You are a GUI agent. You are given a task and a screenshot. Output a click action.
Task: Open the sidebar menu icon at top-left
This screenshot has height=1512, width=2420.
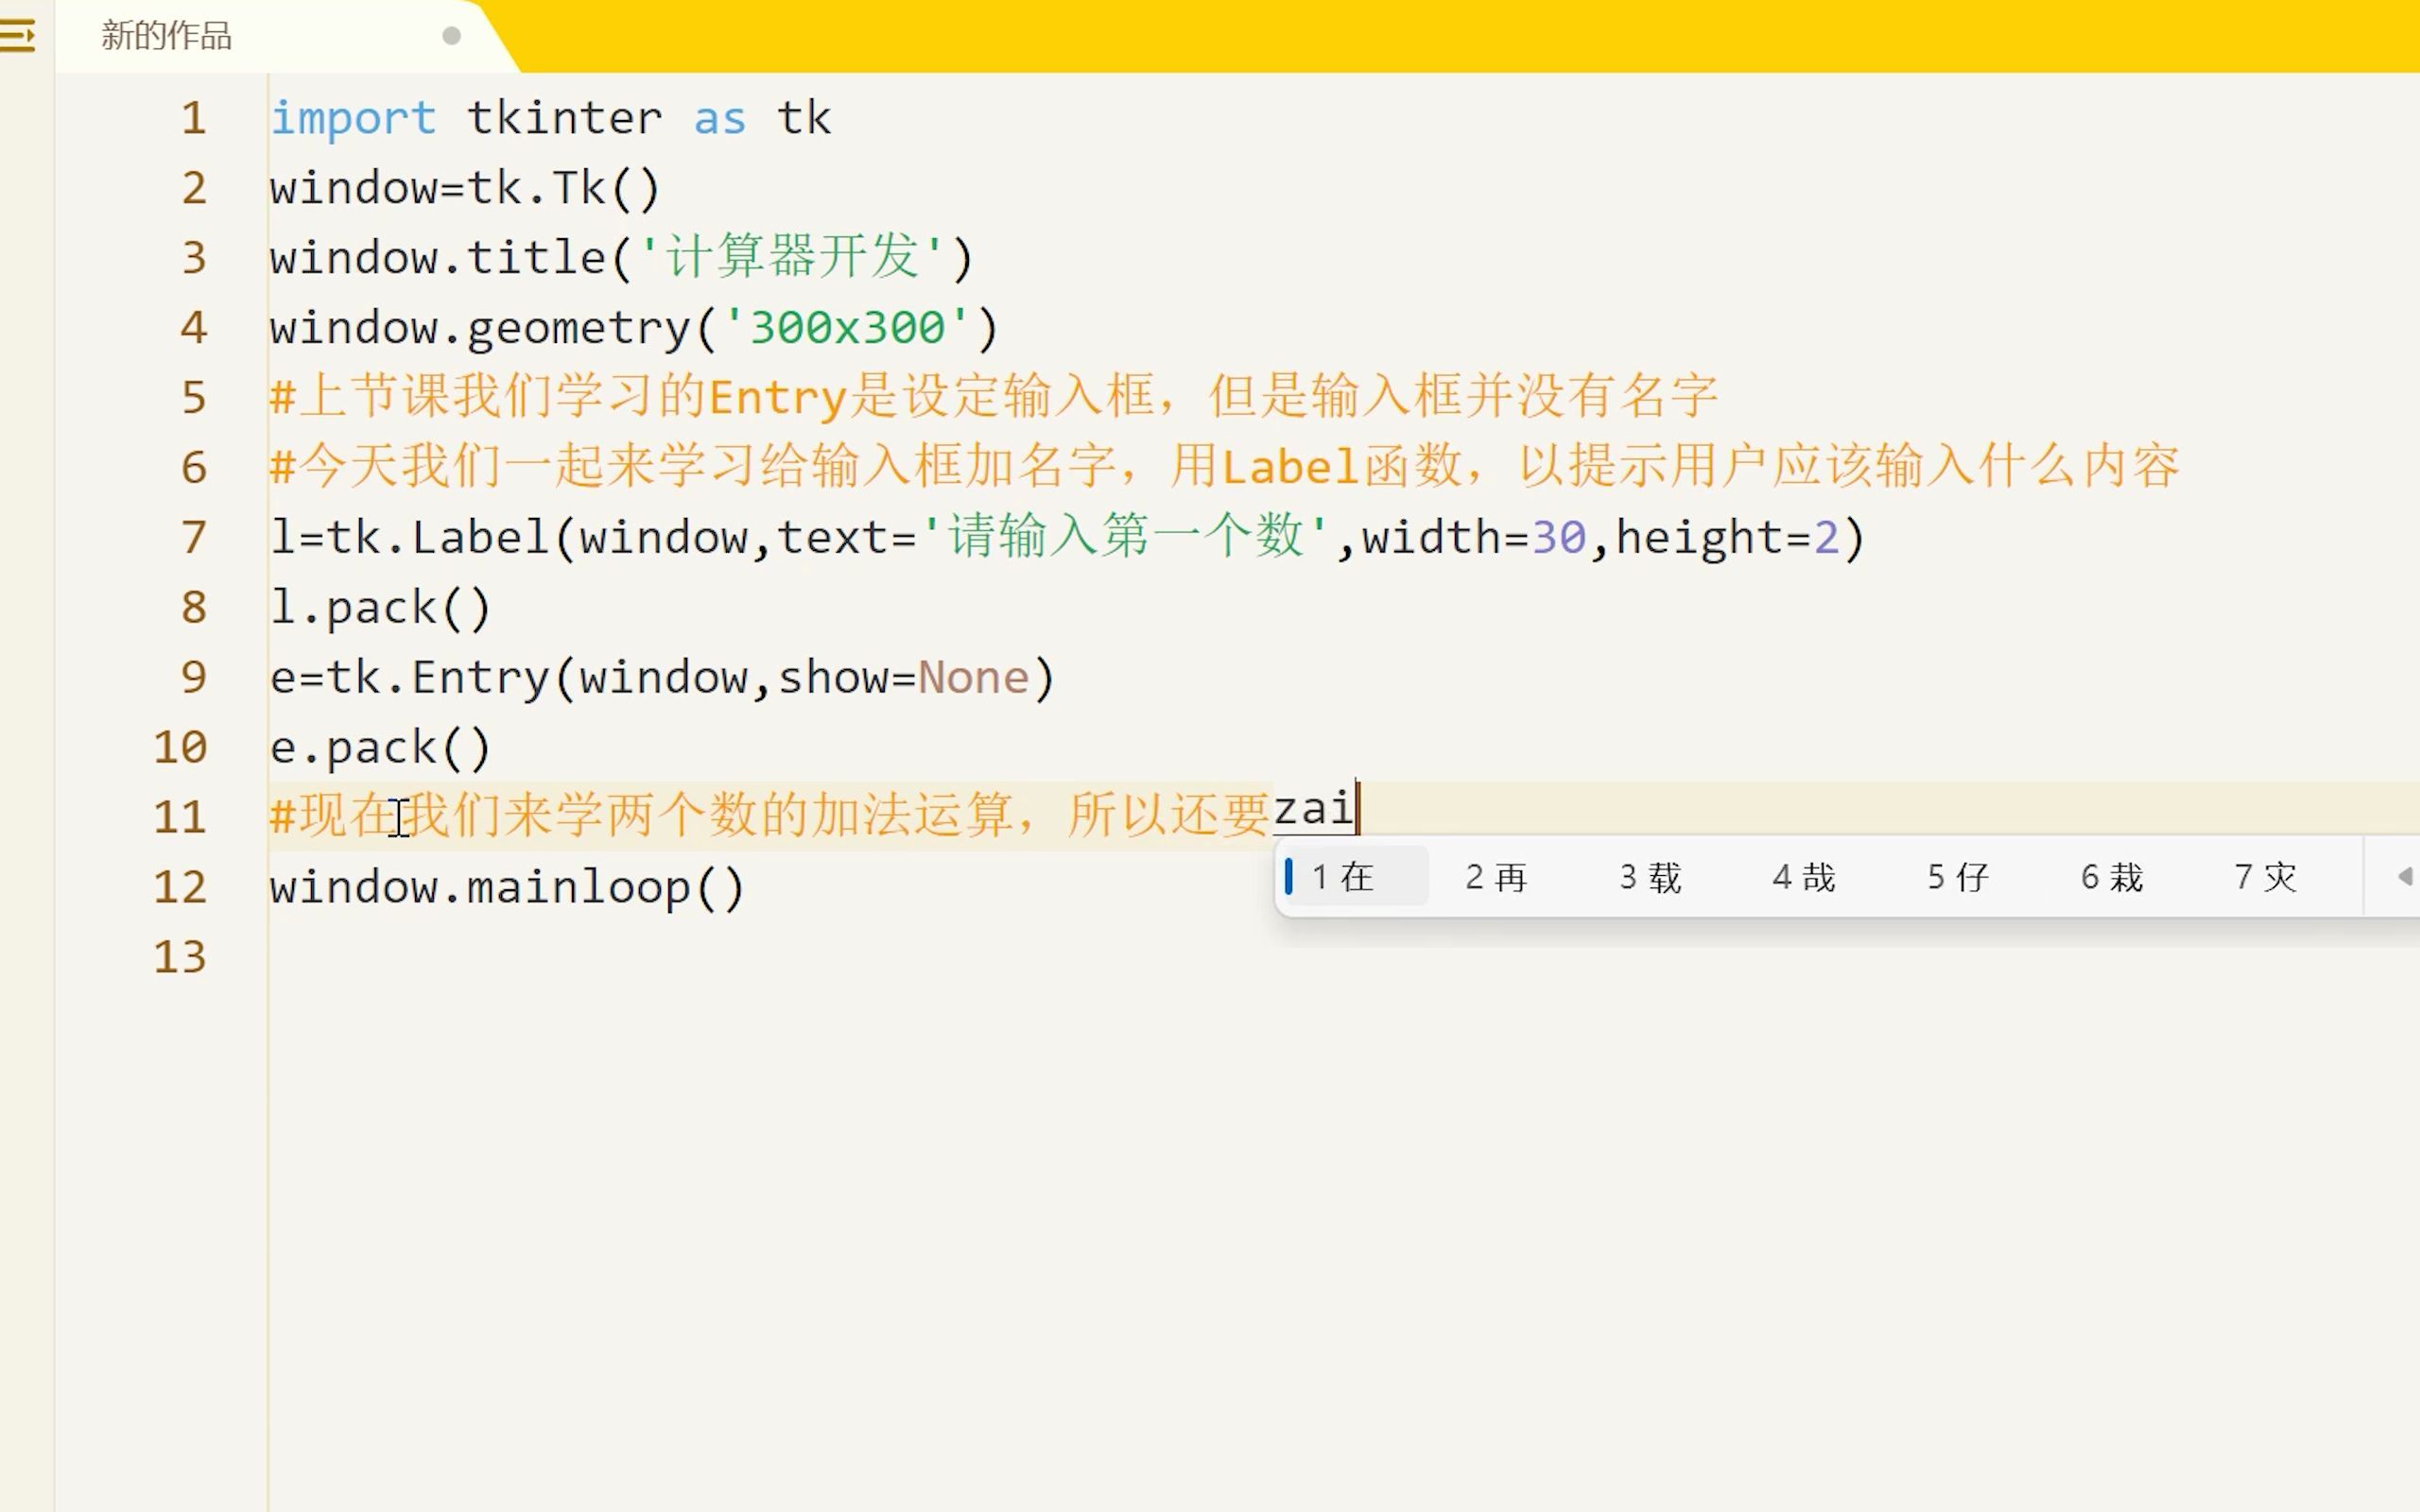[x=17, y=36]
